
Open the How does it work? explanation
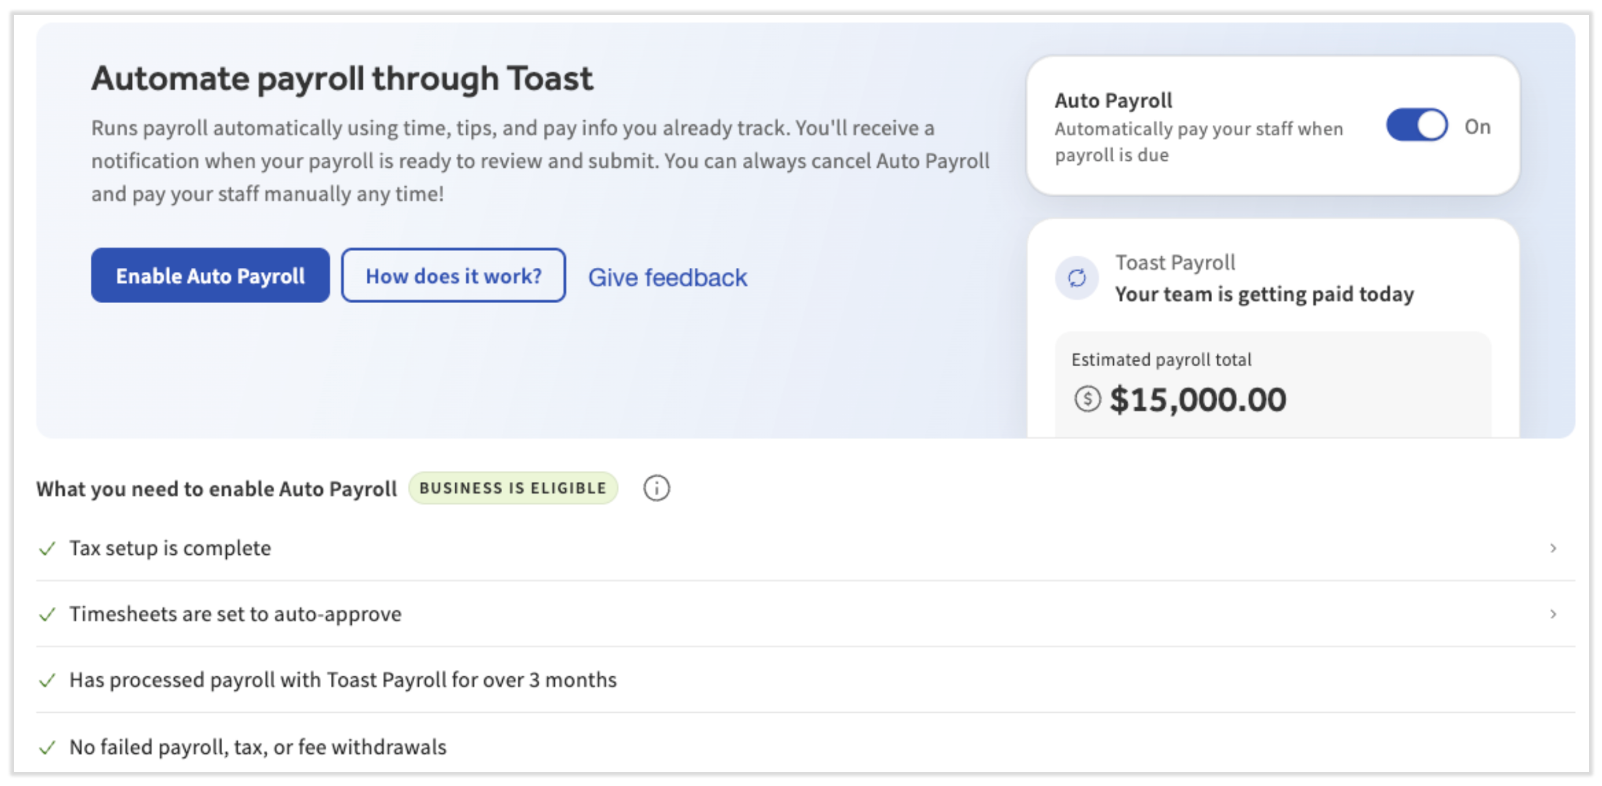(453, 276)
